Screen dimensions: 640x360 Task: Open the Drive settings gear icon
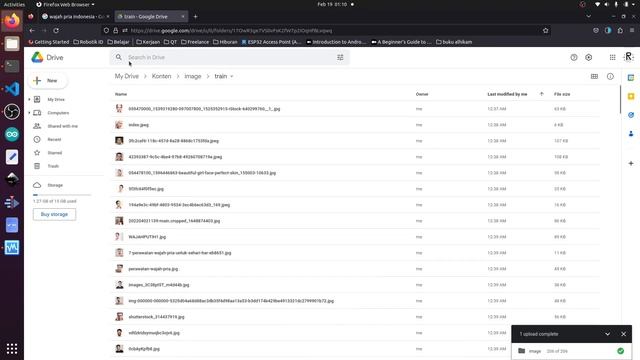(589, 58)
